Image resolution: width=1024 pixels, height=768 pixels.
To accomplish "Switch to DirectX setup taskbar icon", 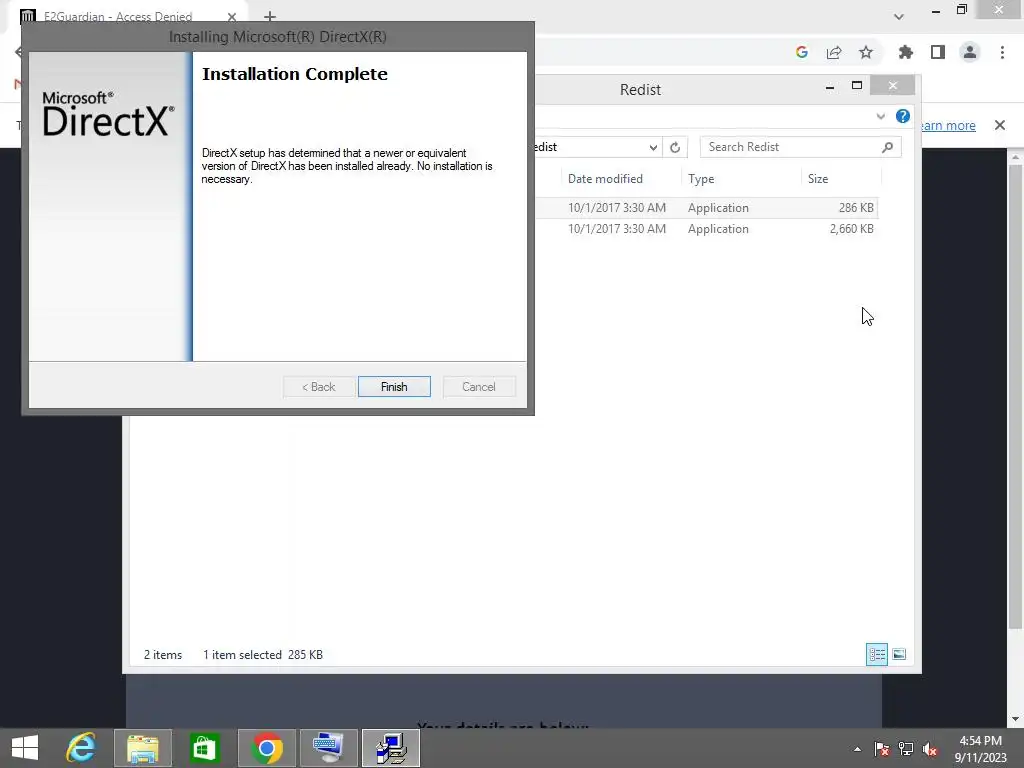I will click(x=391, y=748).
